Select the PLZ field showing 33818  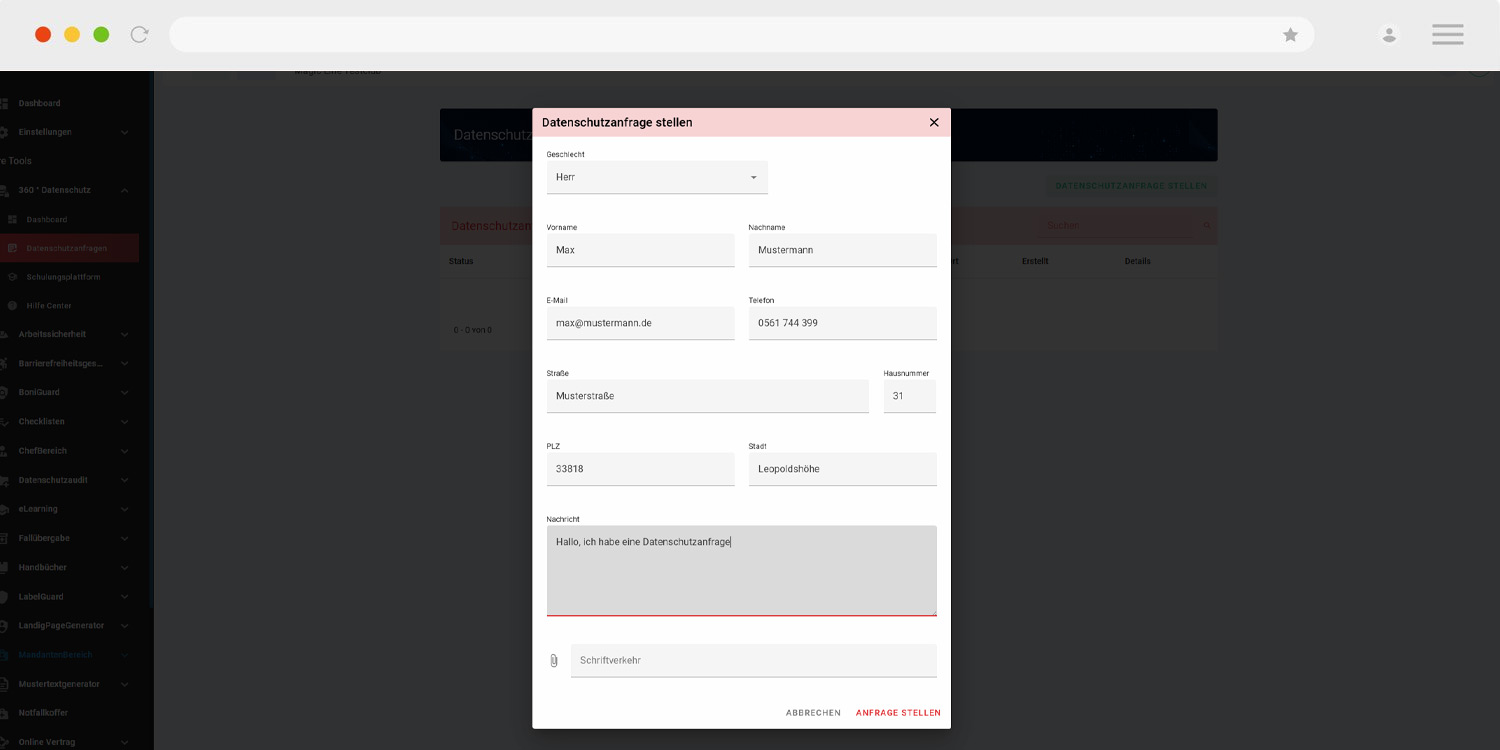click(640, 469)
